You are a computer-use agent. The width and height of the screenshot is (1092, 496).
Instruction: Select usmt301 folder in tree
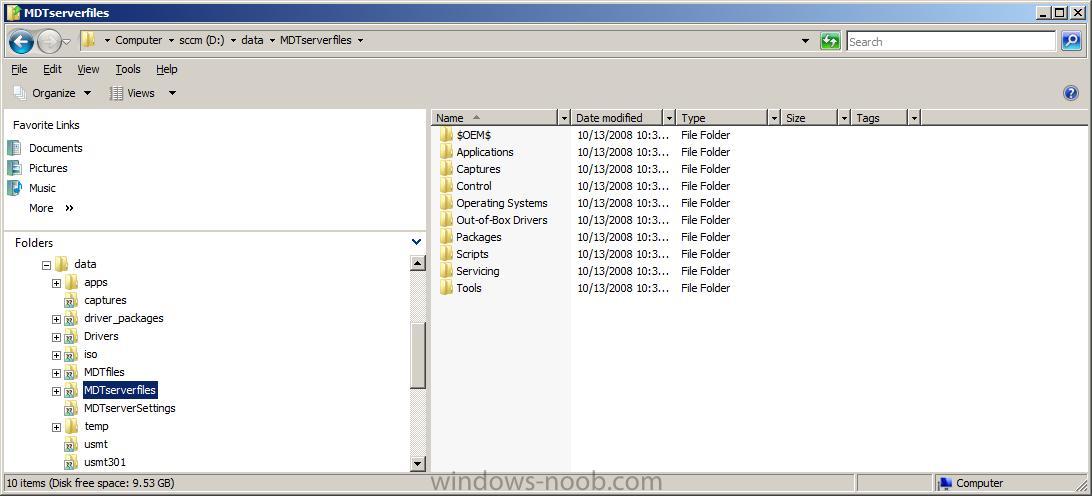point(105,462)
